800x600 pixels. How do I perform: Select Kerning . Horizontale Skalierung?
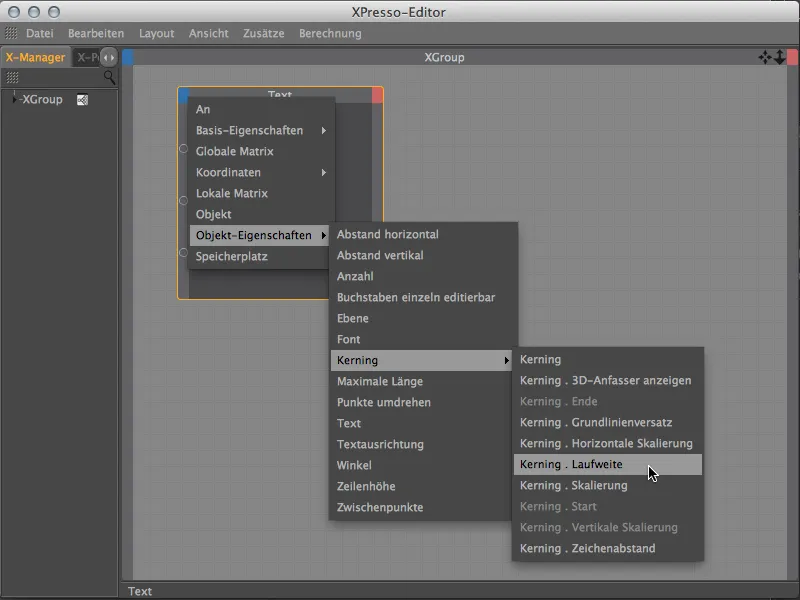click(608, 443)
